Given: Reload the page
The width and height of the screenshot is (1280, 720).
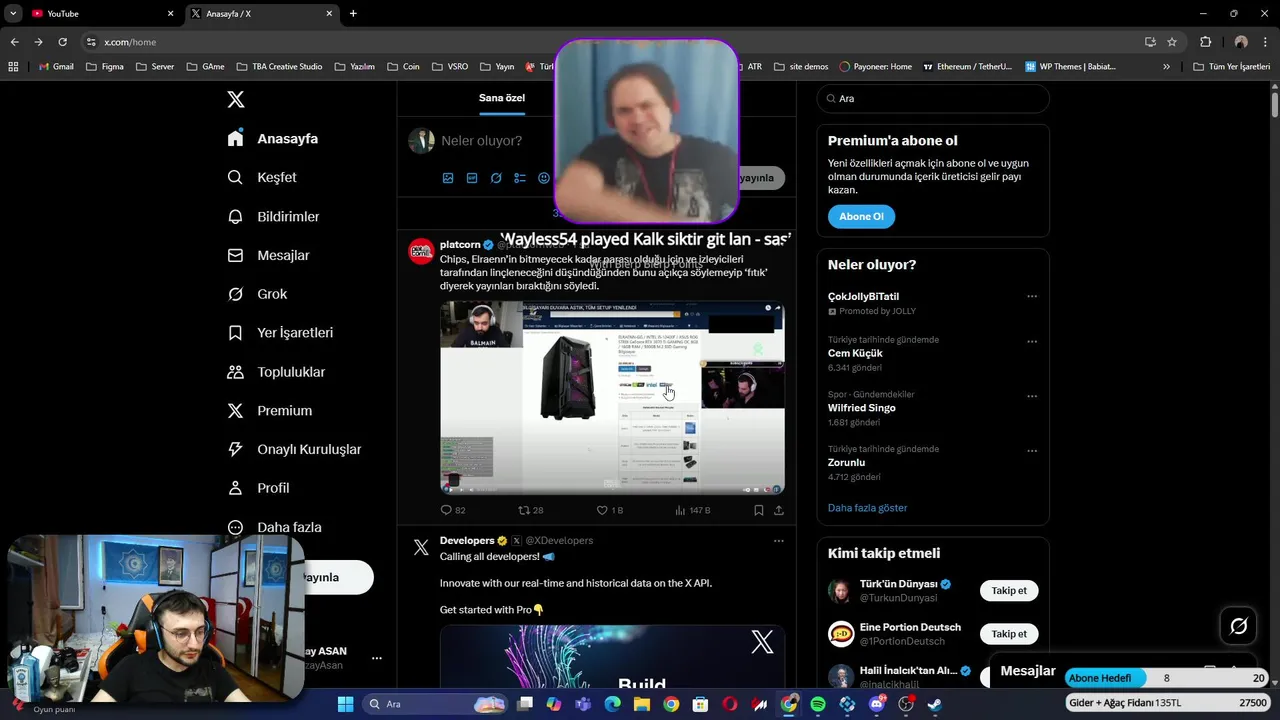Looking at the screenshot, I should click(x=62, y=42).
